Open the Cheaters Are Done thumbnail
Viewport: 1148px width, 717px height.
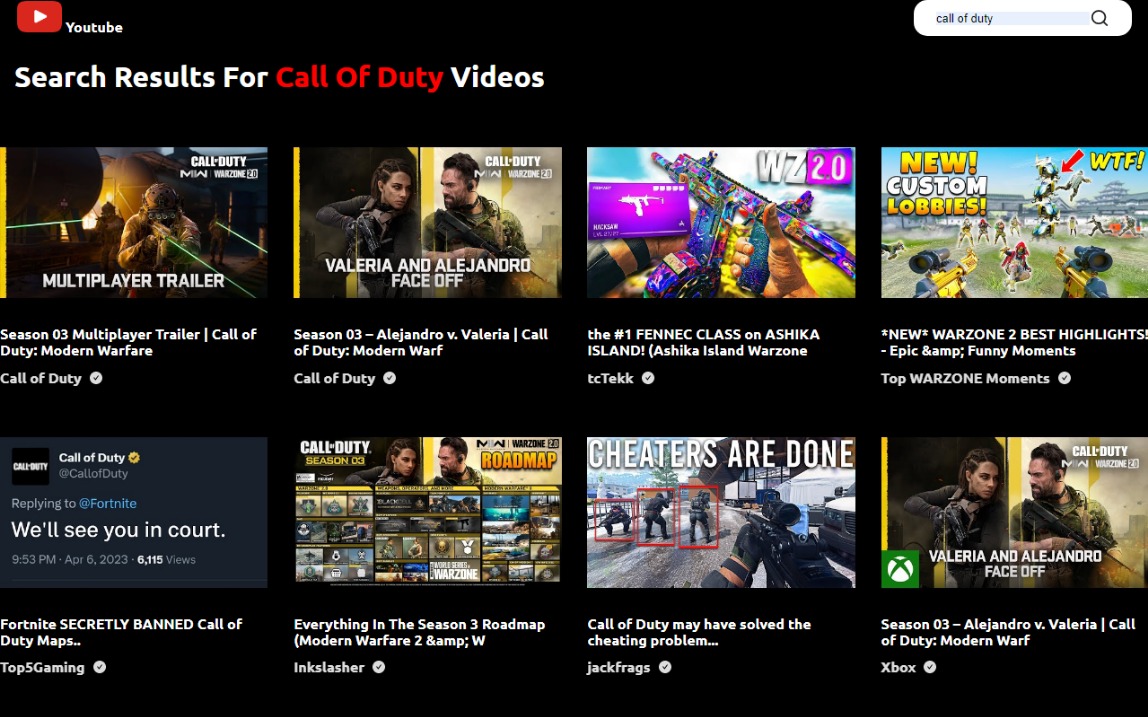tap(721, 513)
